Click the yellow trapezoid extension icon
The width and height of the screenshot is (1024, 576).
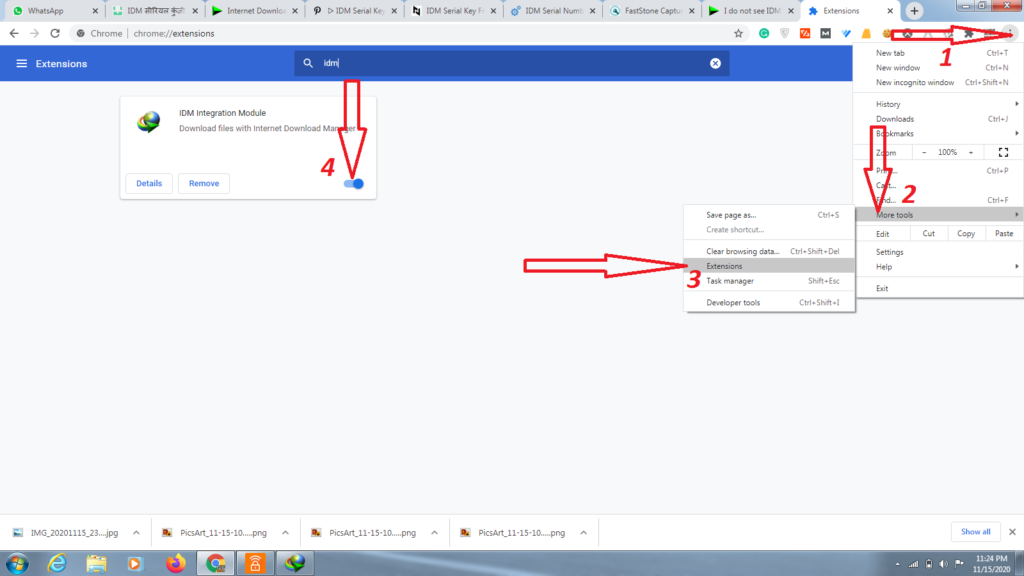coord(867,33)
